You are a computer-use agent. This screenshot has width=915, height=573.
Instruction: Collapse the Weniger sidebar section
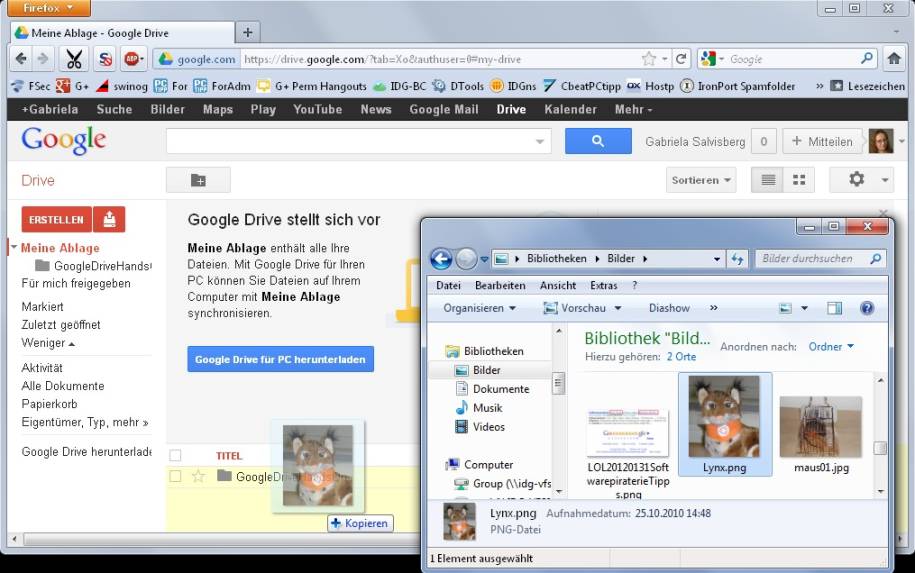(x=48, y=343)
